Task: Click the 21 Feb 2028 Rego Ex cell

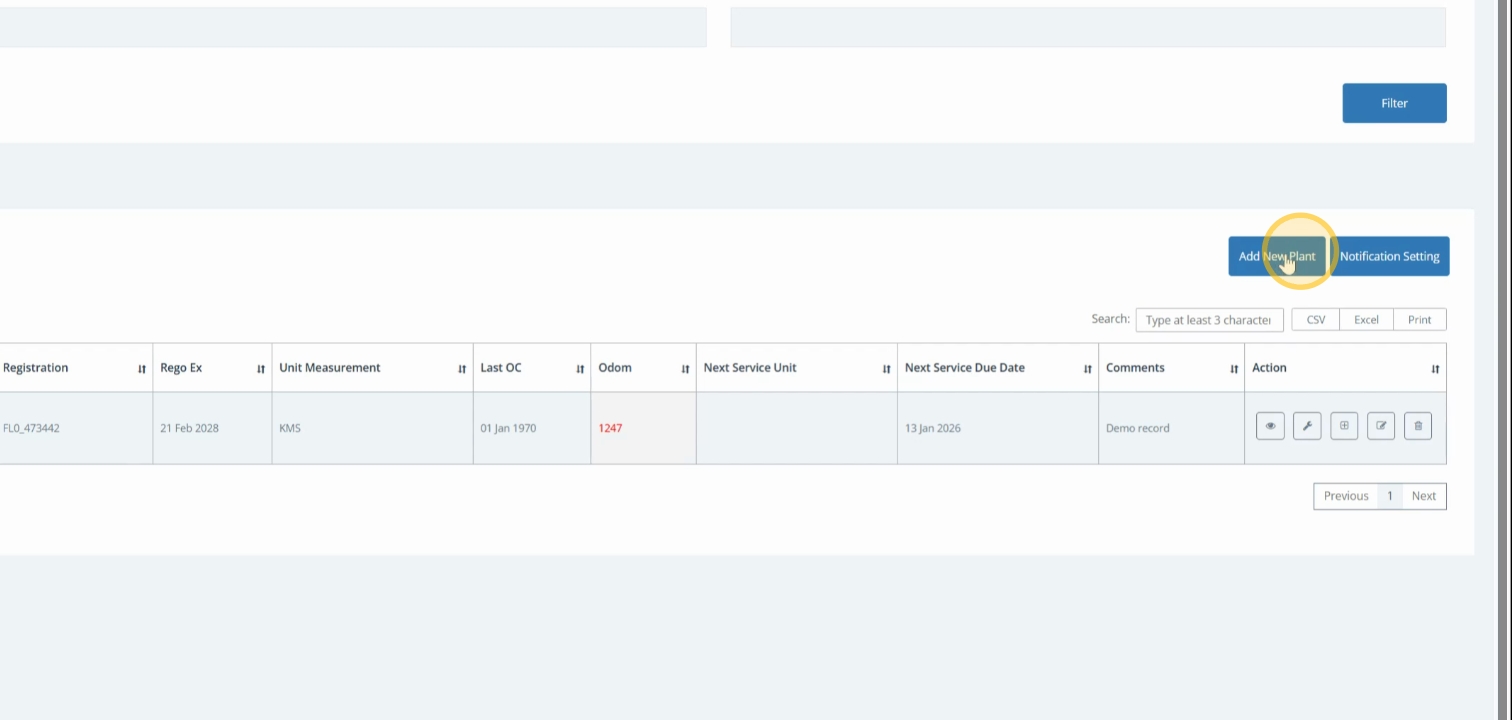Action: click(212, 428)
